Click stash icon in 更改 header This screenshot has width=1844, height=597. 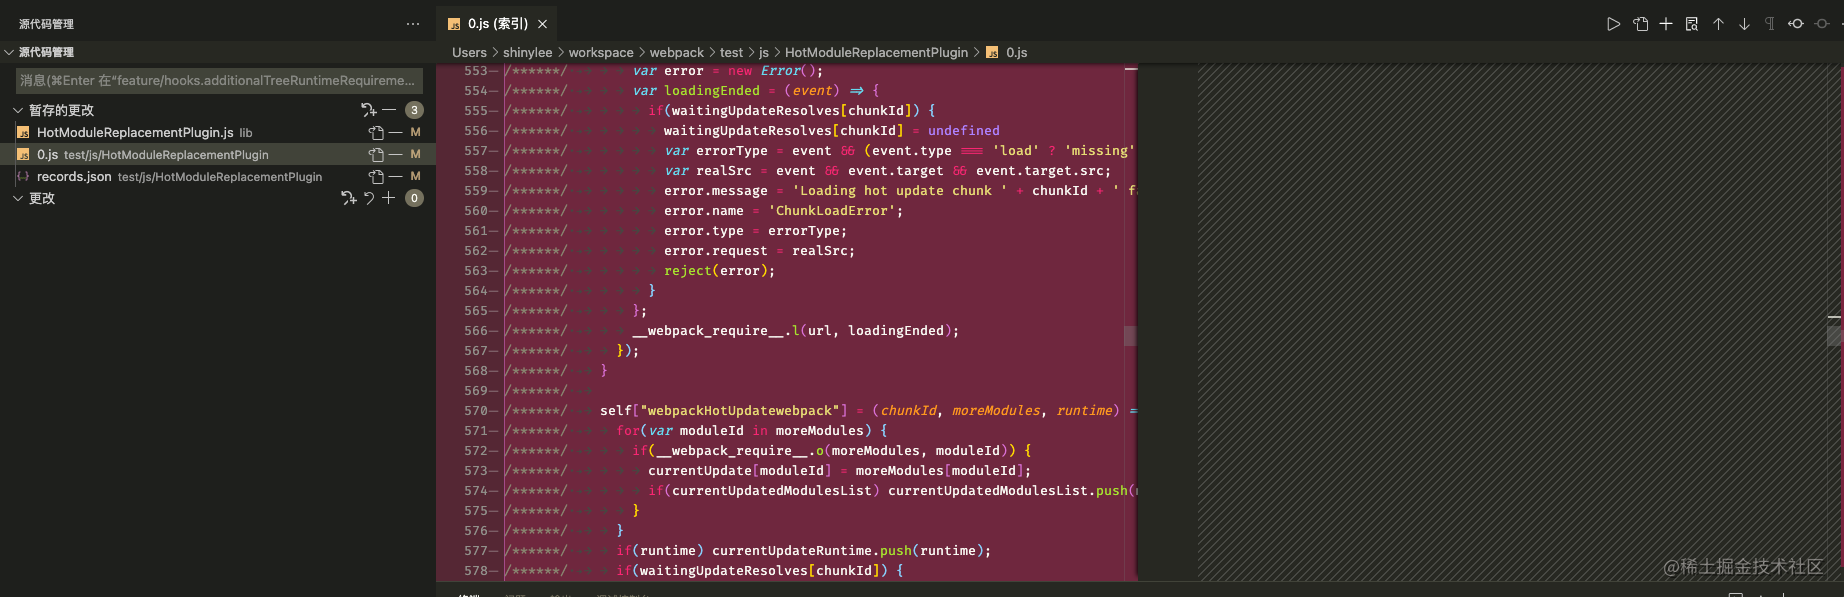(x=348, y=198)
